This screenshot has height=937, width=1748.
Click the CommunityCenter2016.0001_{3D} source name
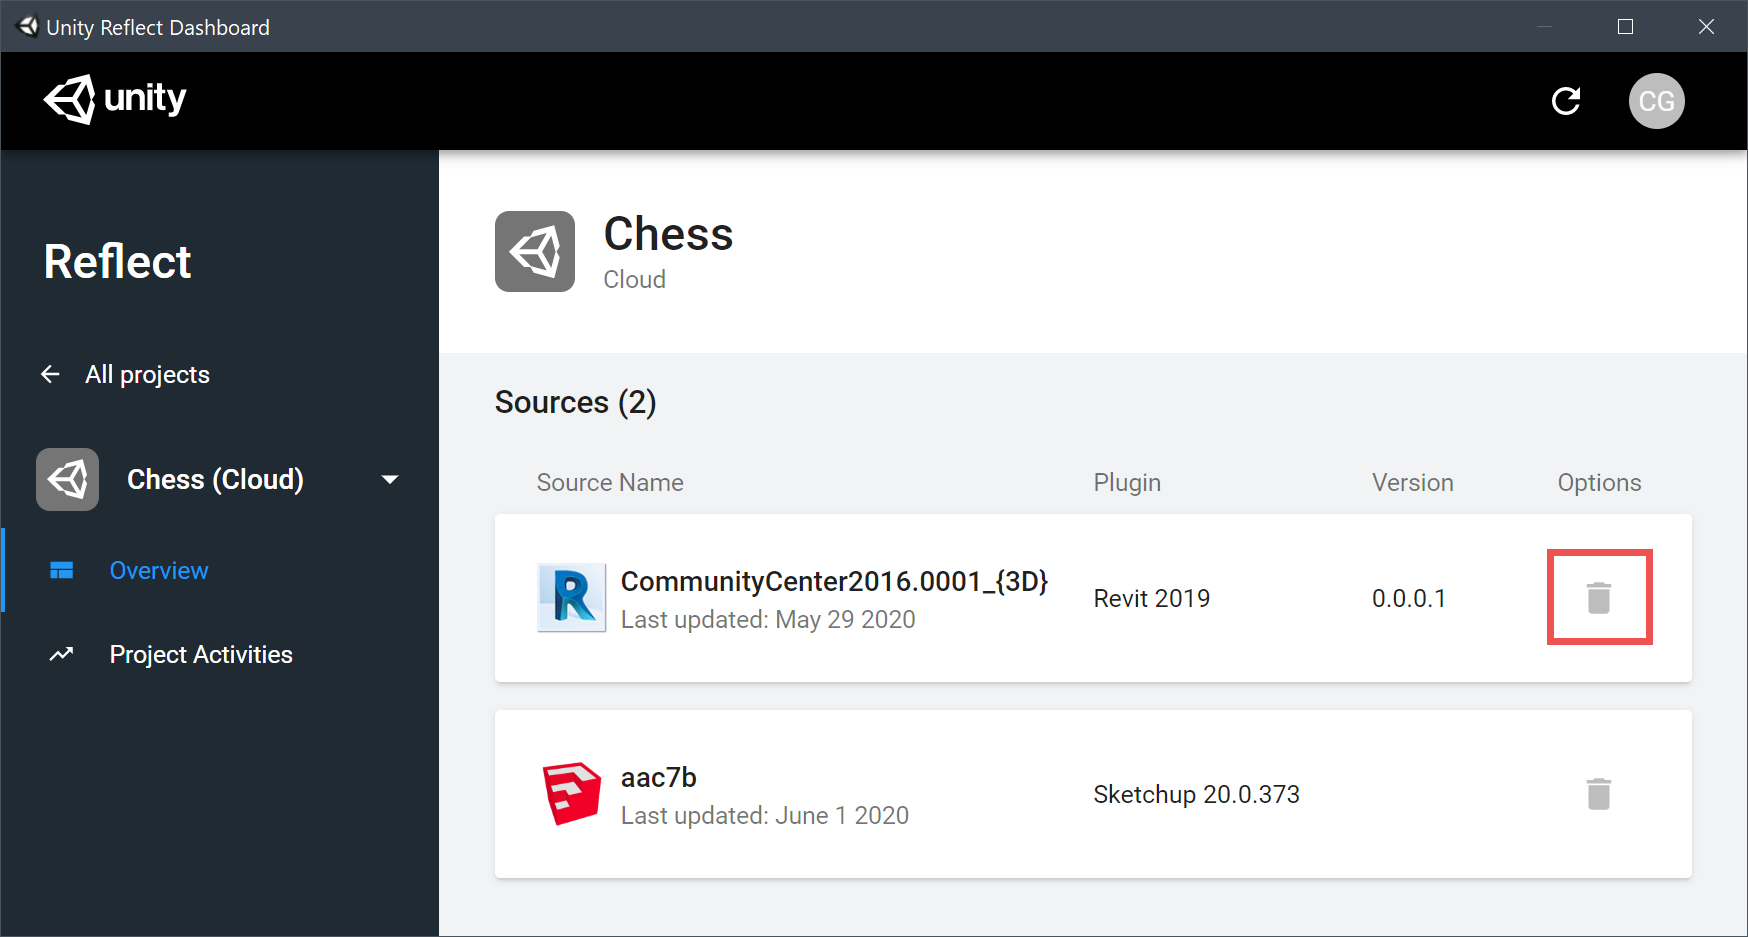834,581
